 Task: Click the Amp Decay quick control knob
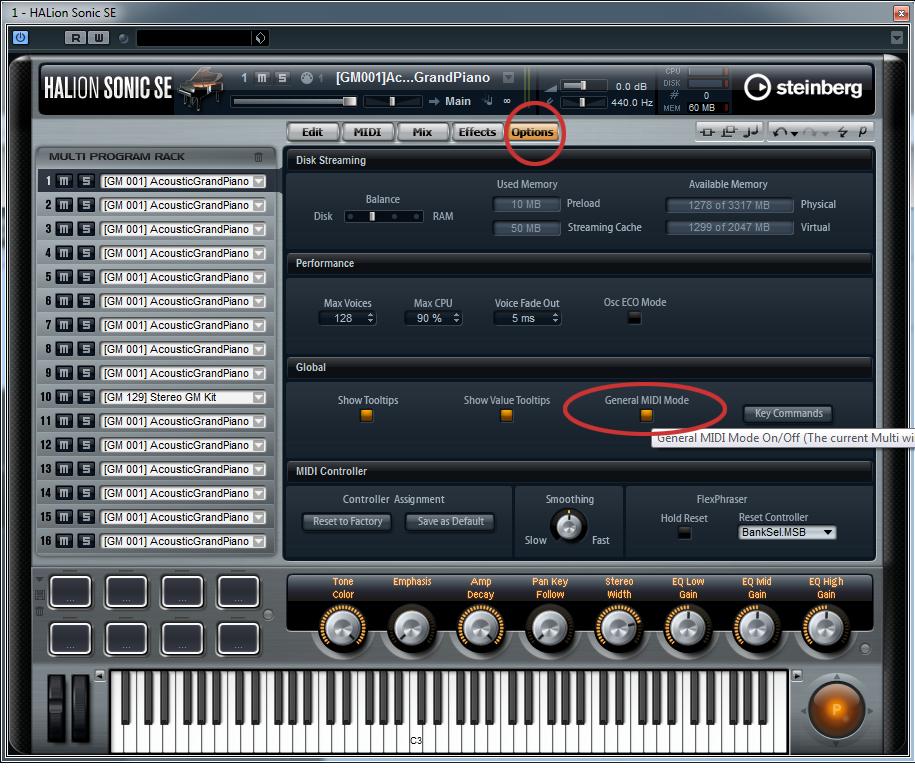(481, 629)
